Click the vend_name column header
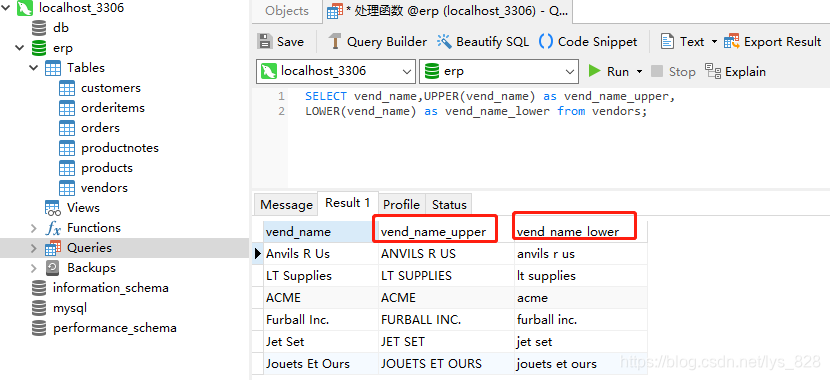 pos(321,232)
